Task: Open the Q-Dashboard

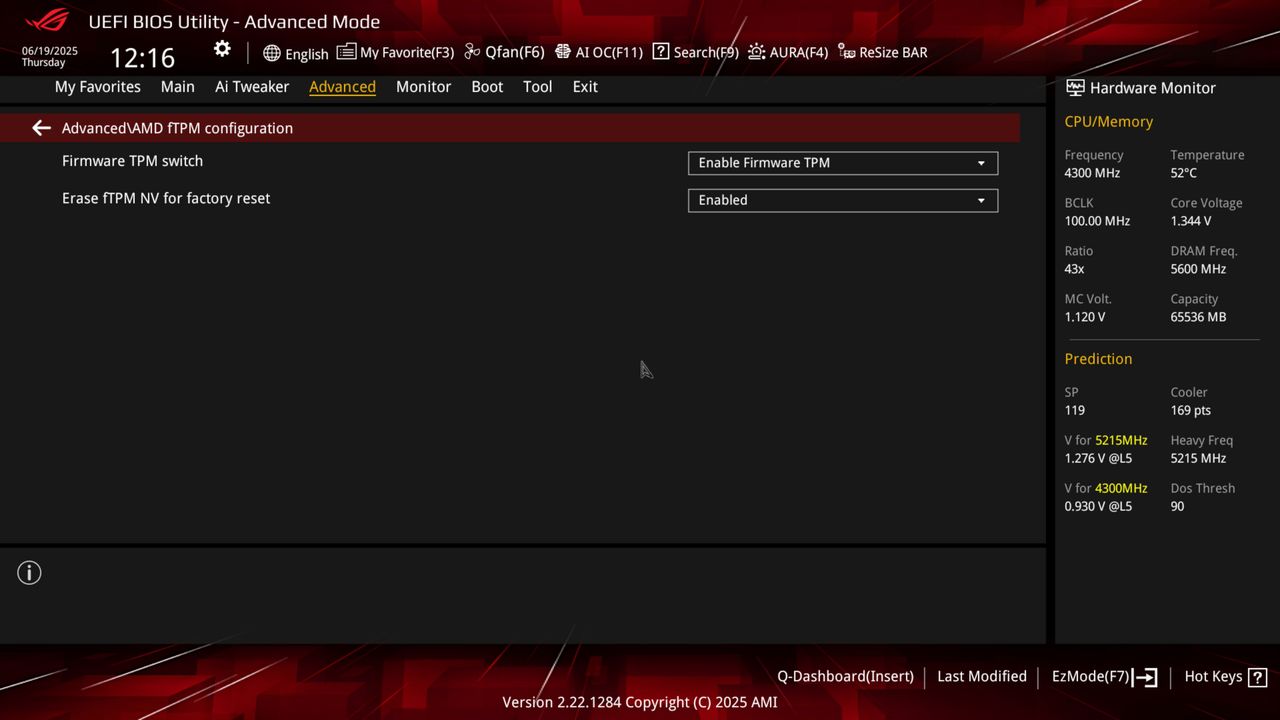Action: click(845, 676)
